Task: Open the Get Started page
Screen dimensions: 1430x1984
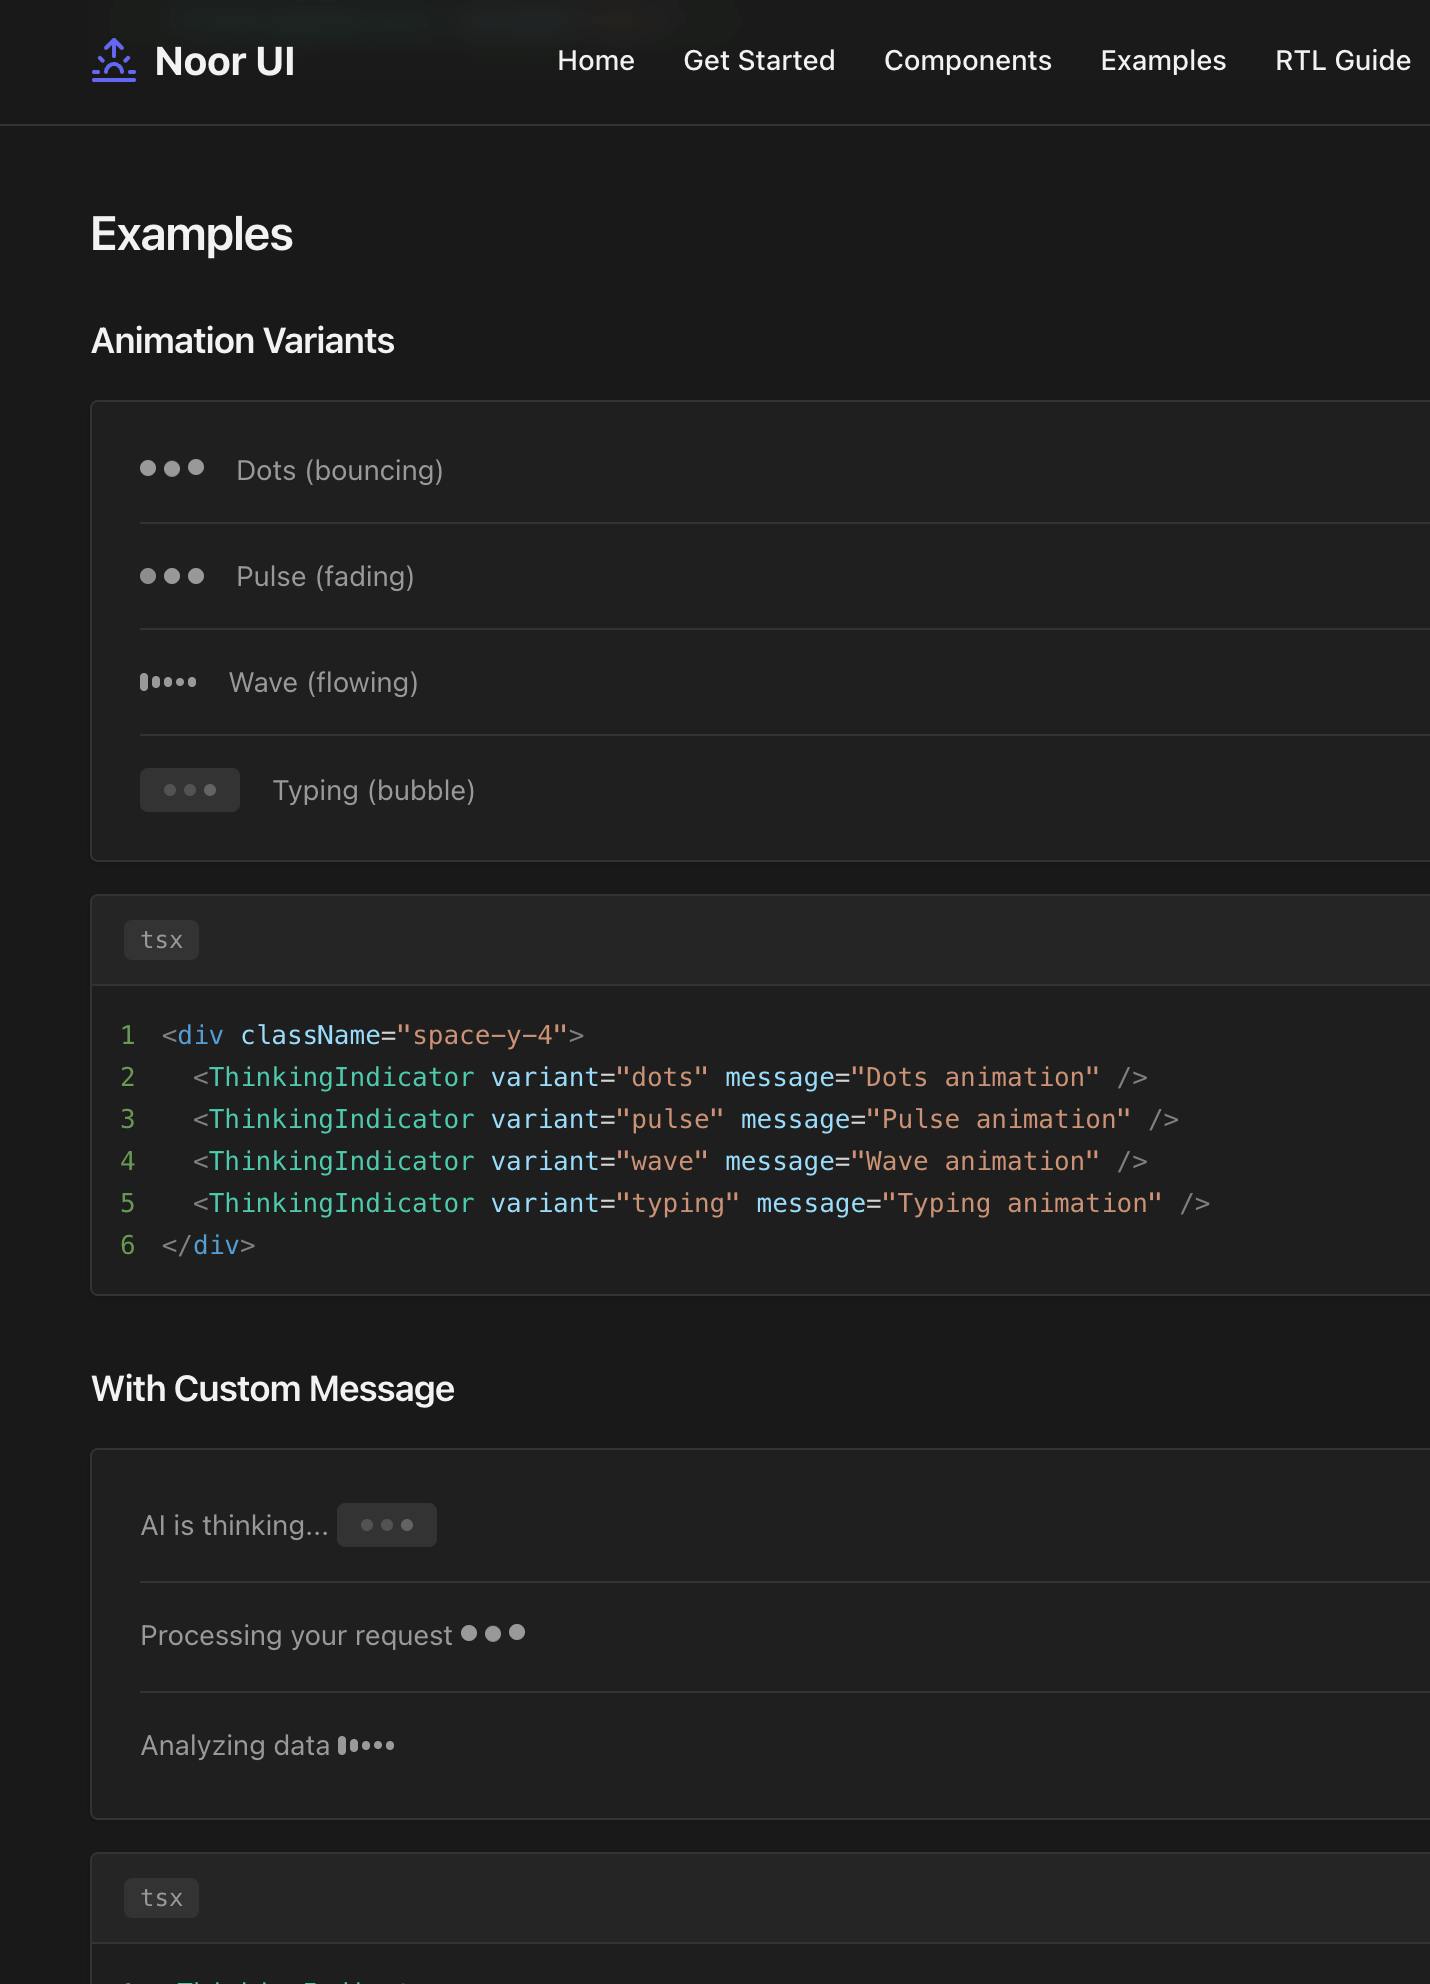Action: click(x=759, y=61)
